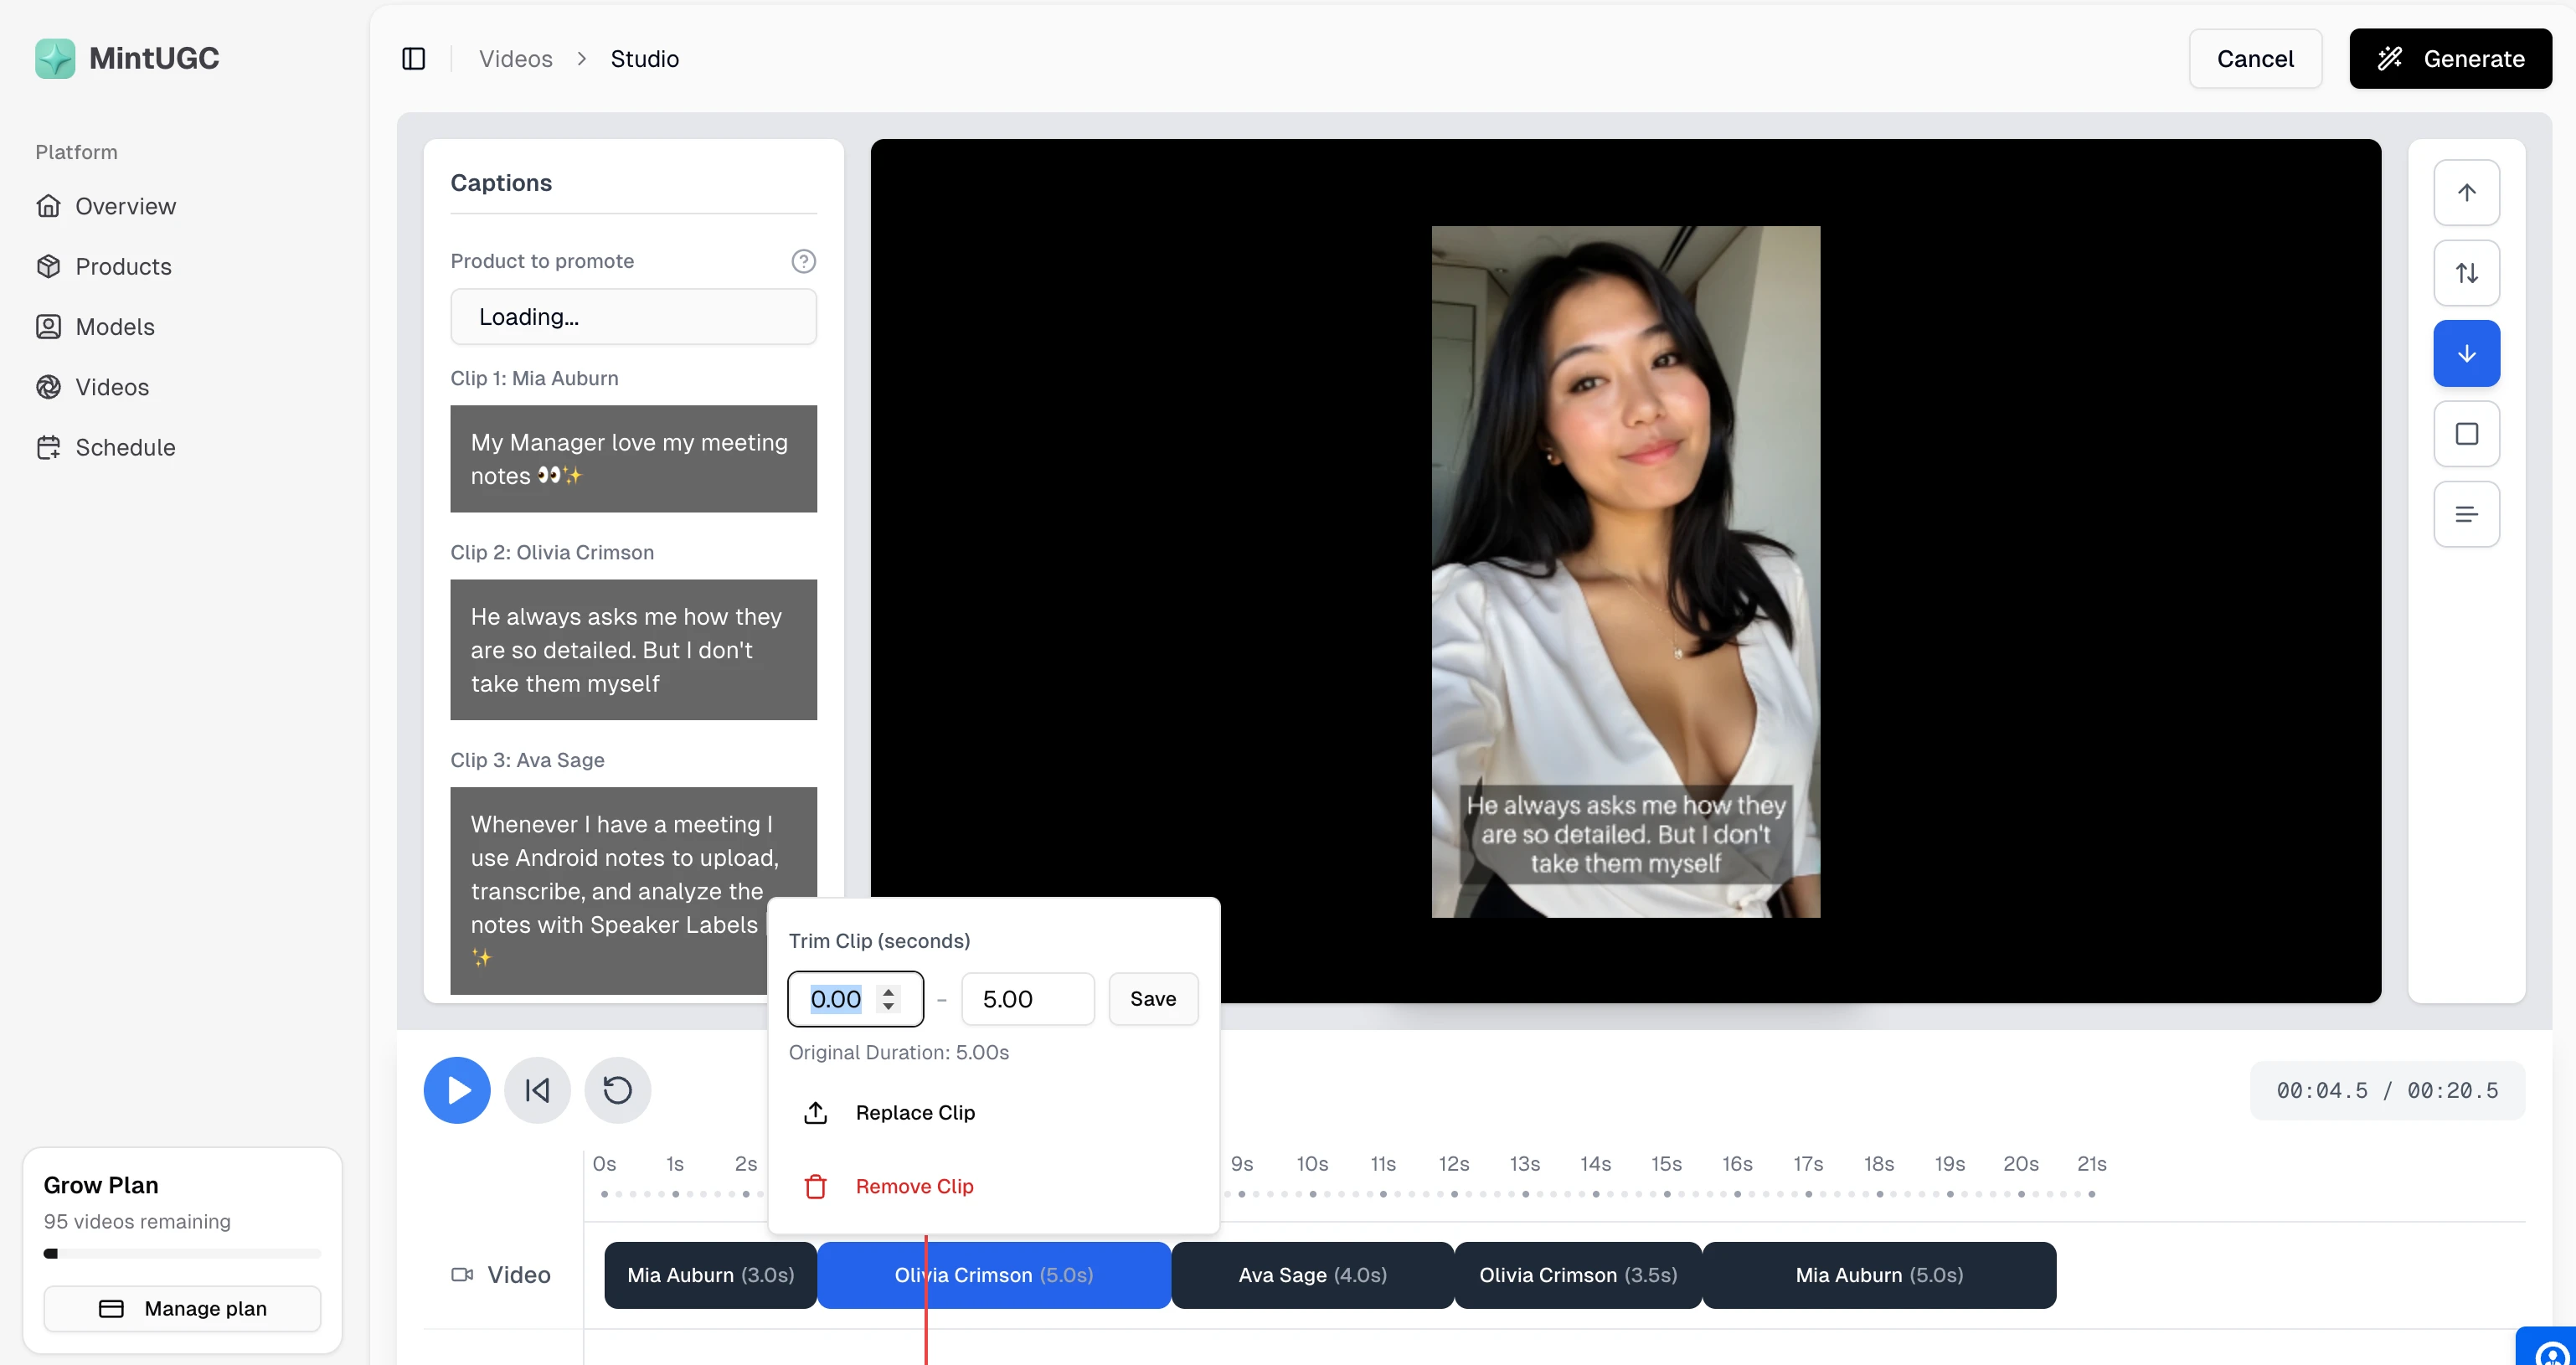Image resolution: width=2576 pixels, height=1365 pixels.
Task: Position caption in middle (up-down arrows)
Action: (2467, 273)
